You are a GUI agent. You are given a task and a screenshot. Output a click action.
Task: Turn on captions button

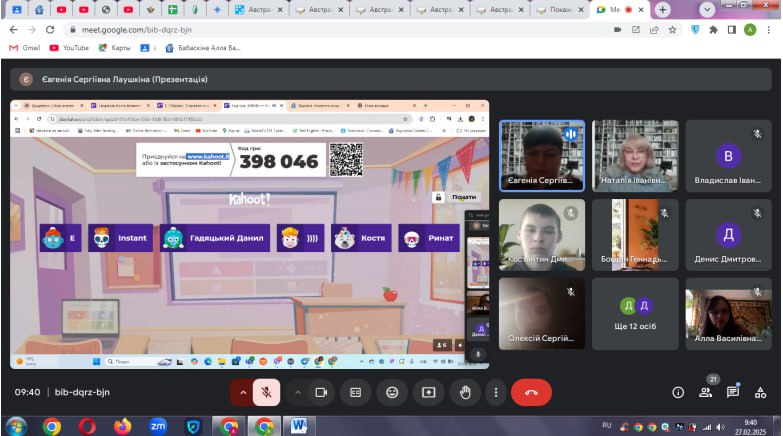(x=356, y=393)
